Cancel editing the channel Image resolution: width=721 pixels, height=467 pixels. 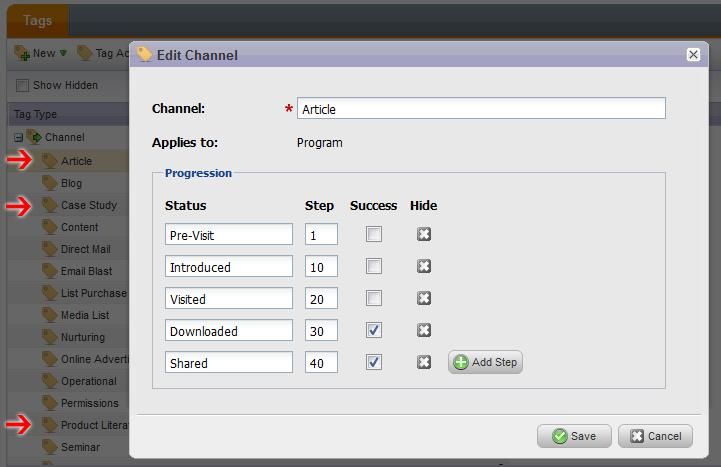(x=655, y=436)
